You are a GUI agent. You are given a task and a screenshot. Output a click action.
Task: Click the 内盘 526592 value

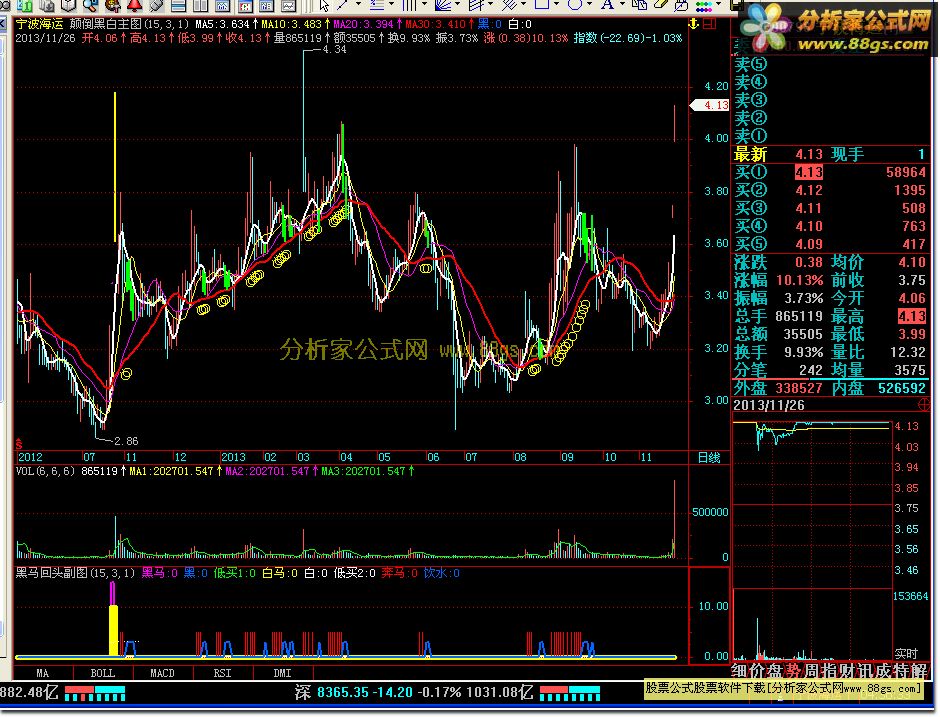[x=902, y=388]
